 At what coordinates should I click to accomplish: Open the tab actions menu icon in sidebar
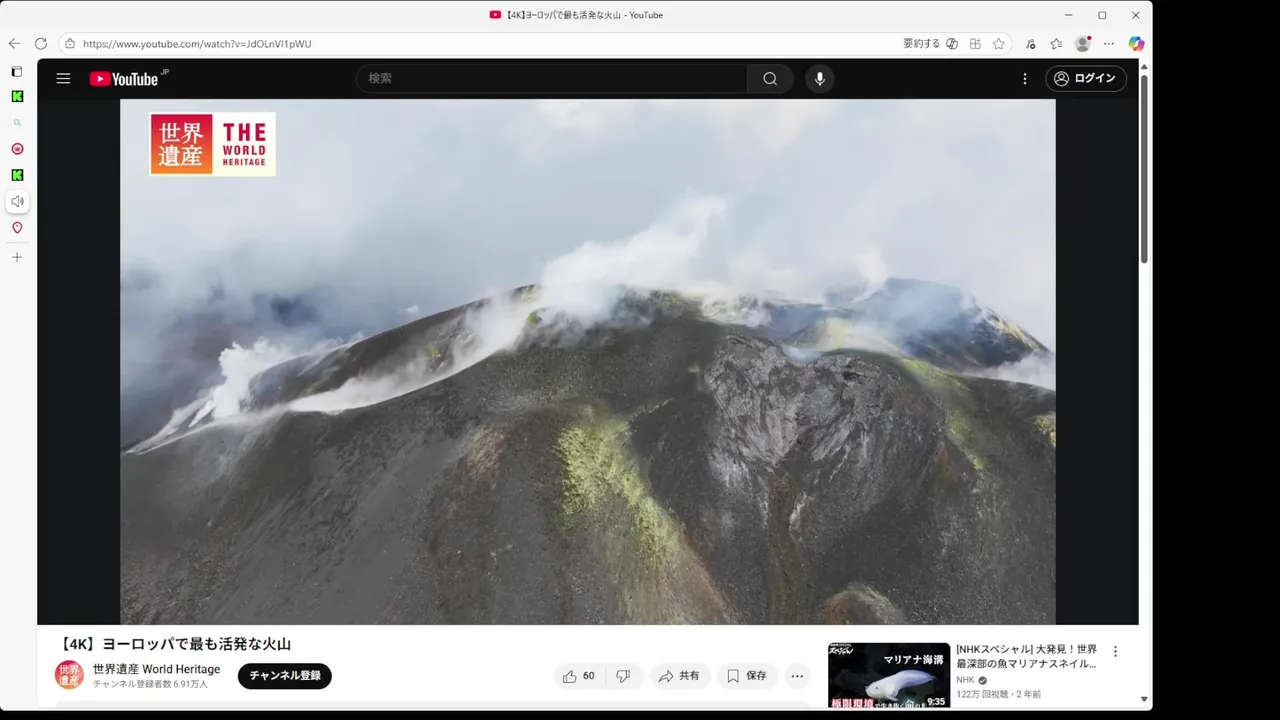click(17, 72)
